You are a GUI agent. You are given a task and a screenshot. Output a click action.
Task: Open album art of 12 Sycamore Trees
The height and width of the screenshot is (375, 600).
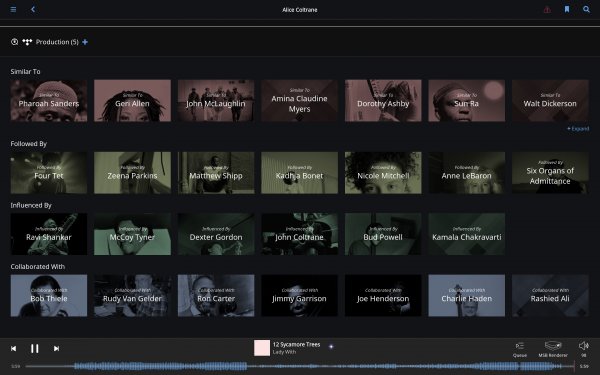click(x=262, y=348)
